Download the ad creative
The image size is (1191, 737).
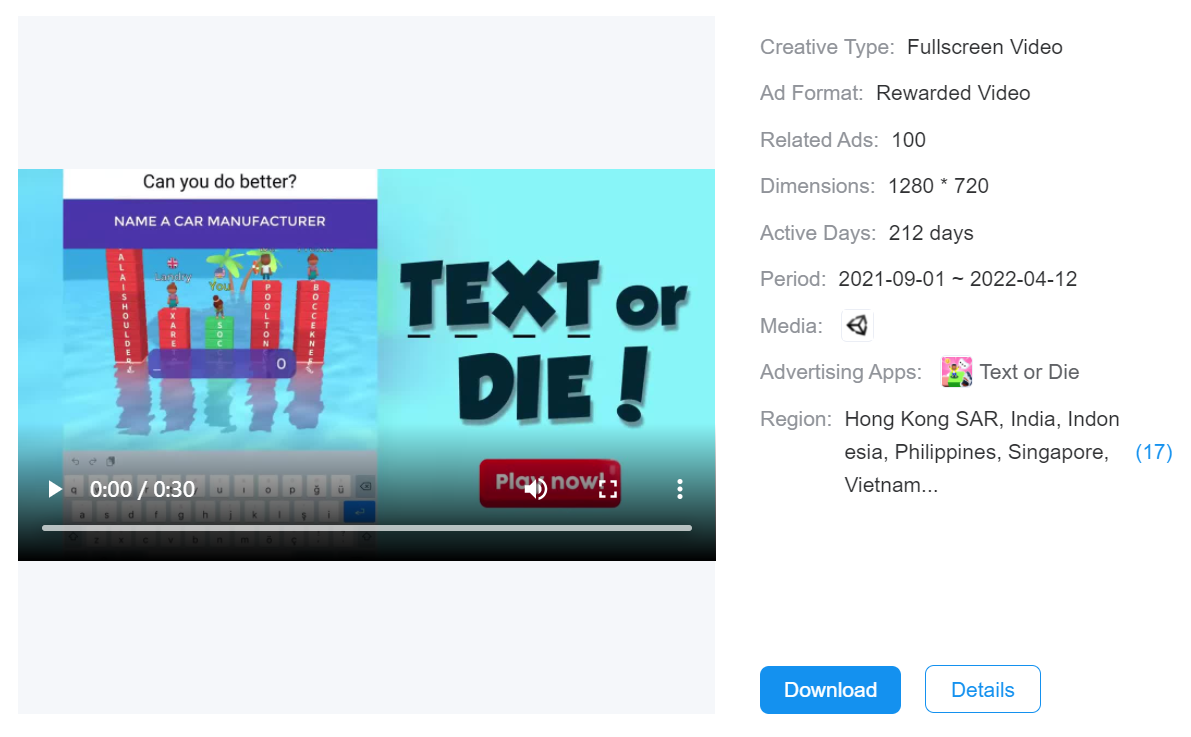point(830,690)
